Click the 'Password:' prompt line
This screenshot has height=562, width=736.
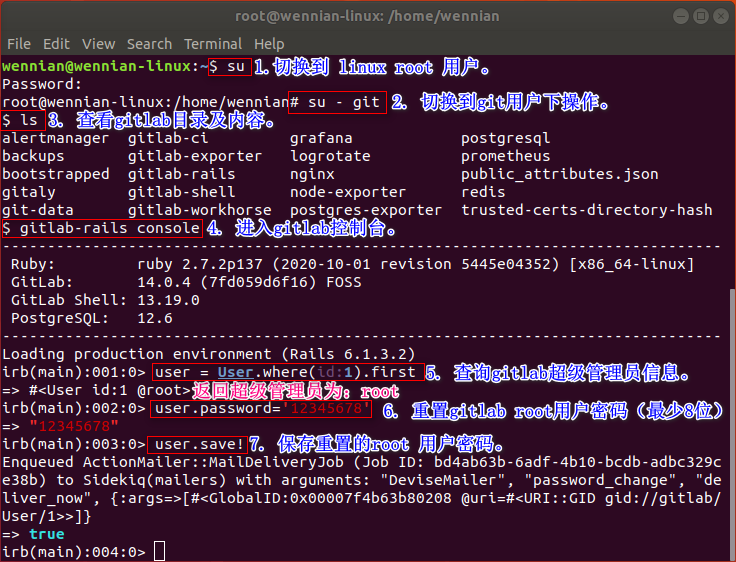coord(42,85)
